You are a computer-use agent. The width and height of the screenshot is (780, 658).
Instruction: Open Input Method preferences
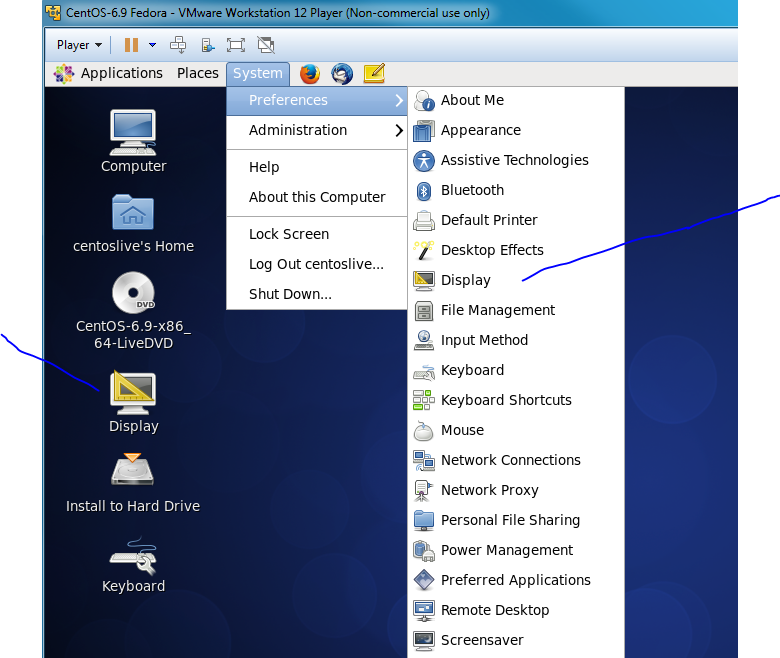516,340
